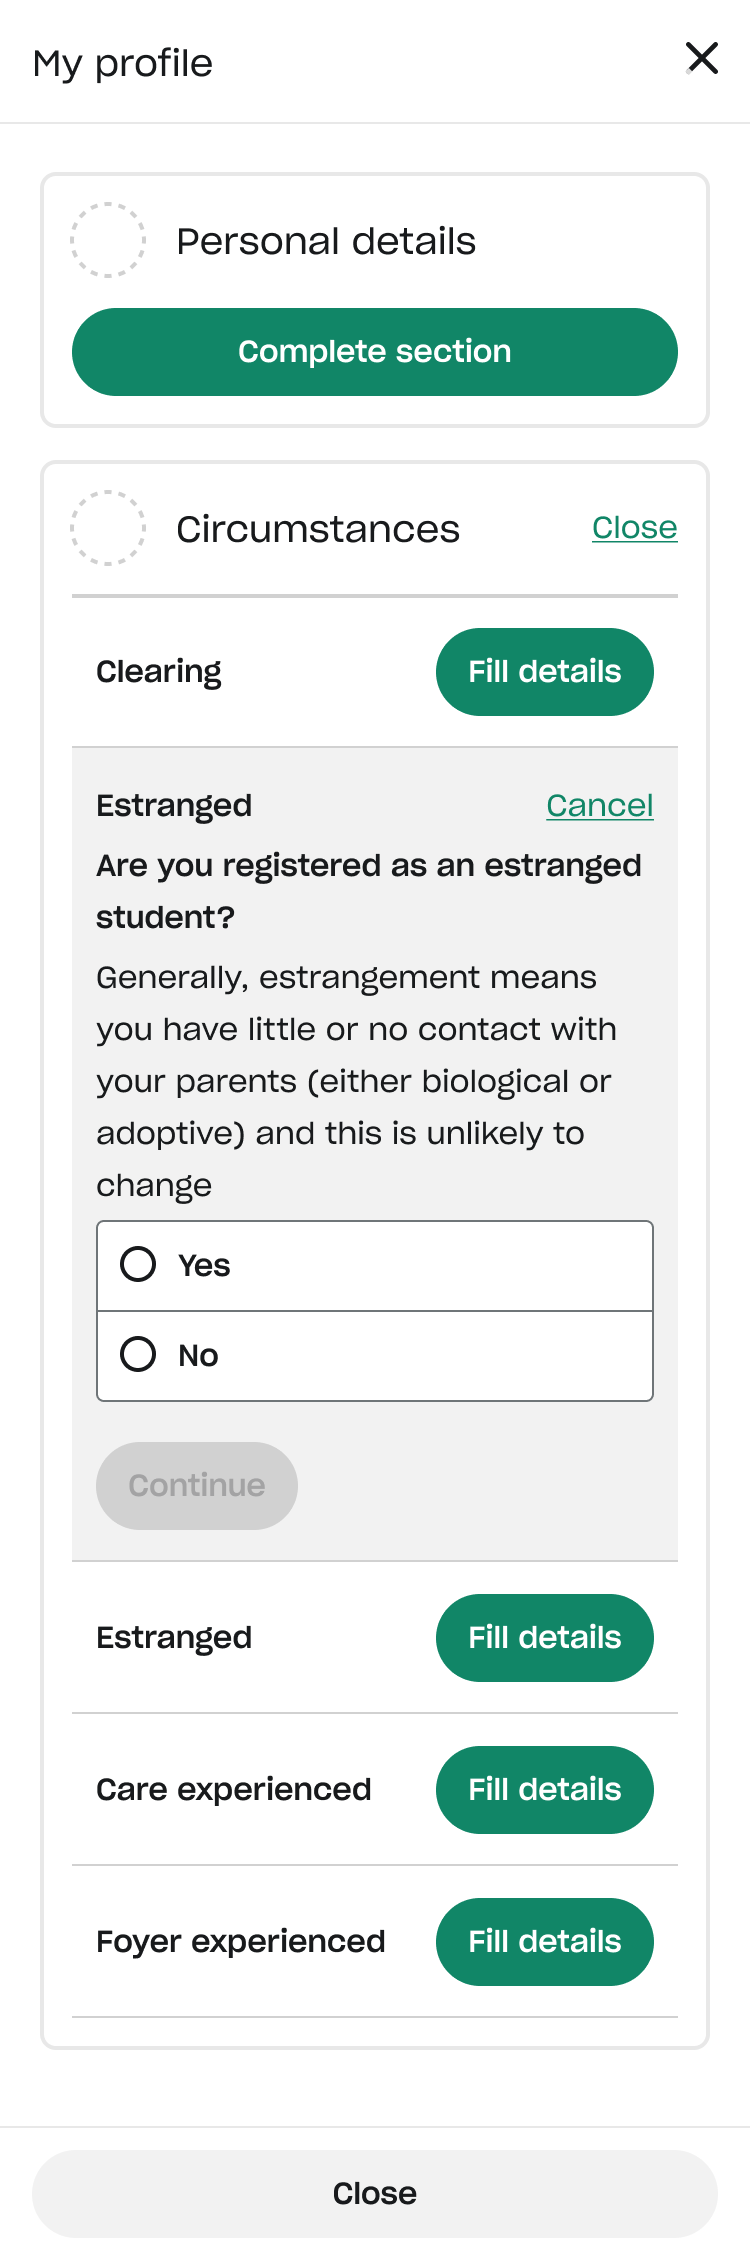750x2262 pixels.
Task: Select the Yes radio button
Action: pos(138,1264)
